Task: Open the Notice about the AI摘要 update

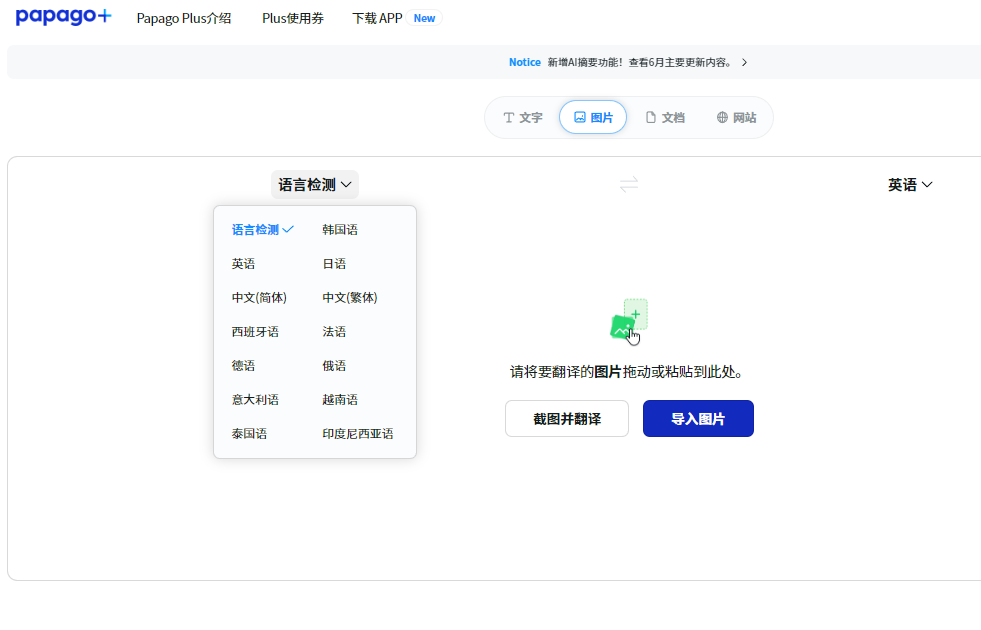Action: click(x=628, y=62)
